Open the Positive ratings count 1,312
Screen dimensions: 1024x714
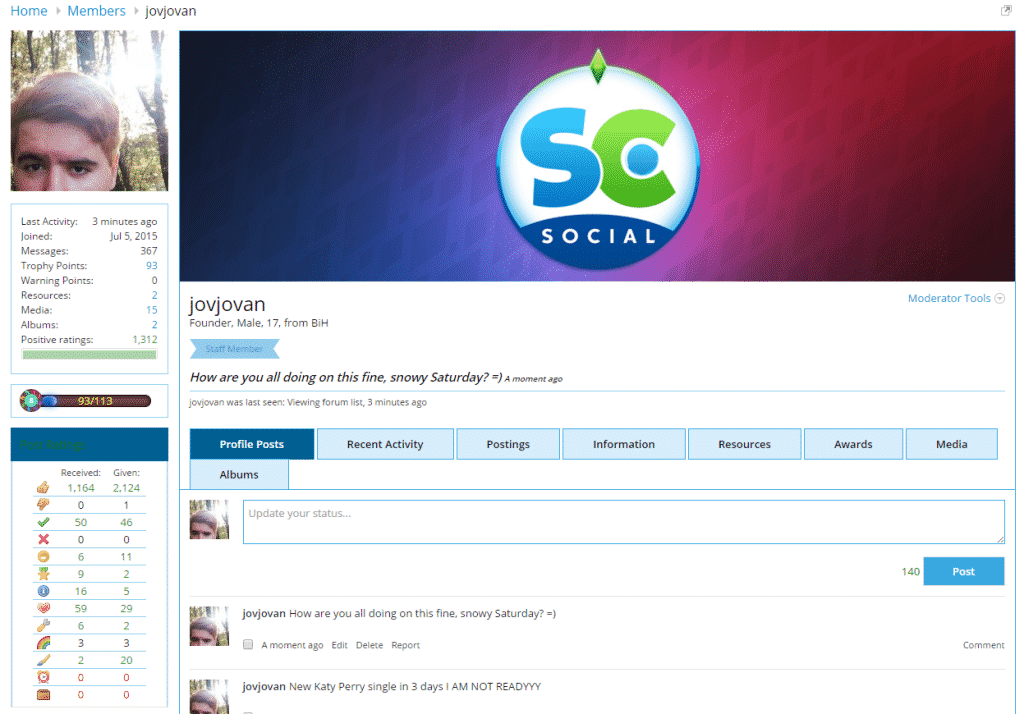point(145,340)
